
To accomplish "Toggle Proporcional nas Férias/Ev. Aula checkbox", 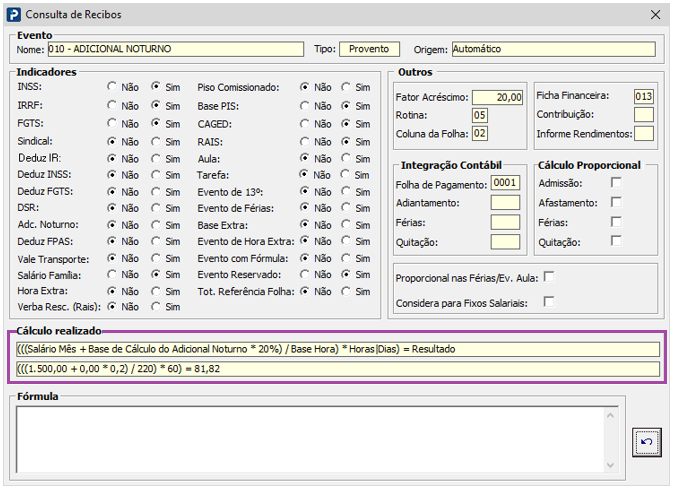I will pos(548,276).
